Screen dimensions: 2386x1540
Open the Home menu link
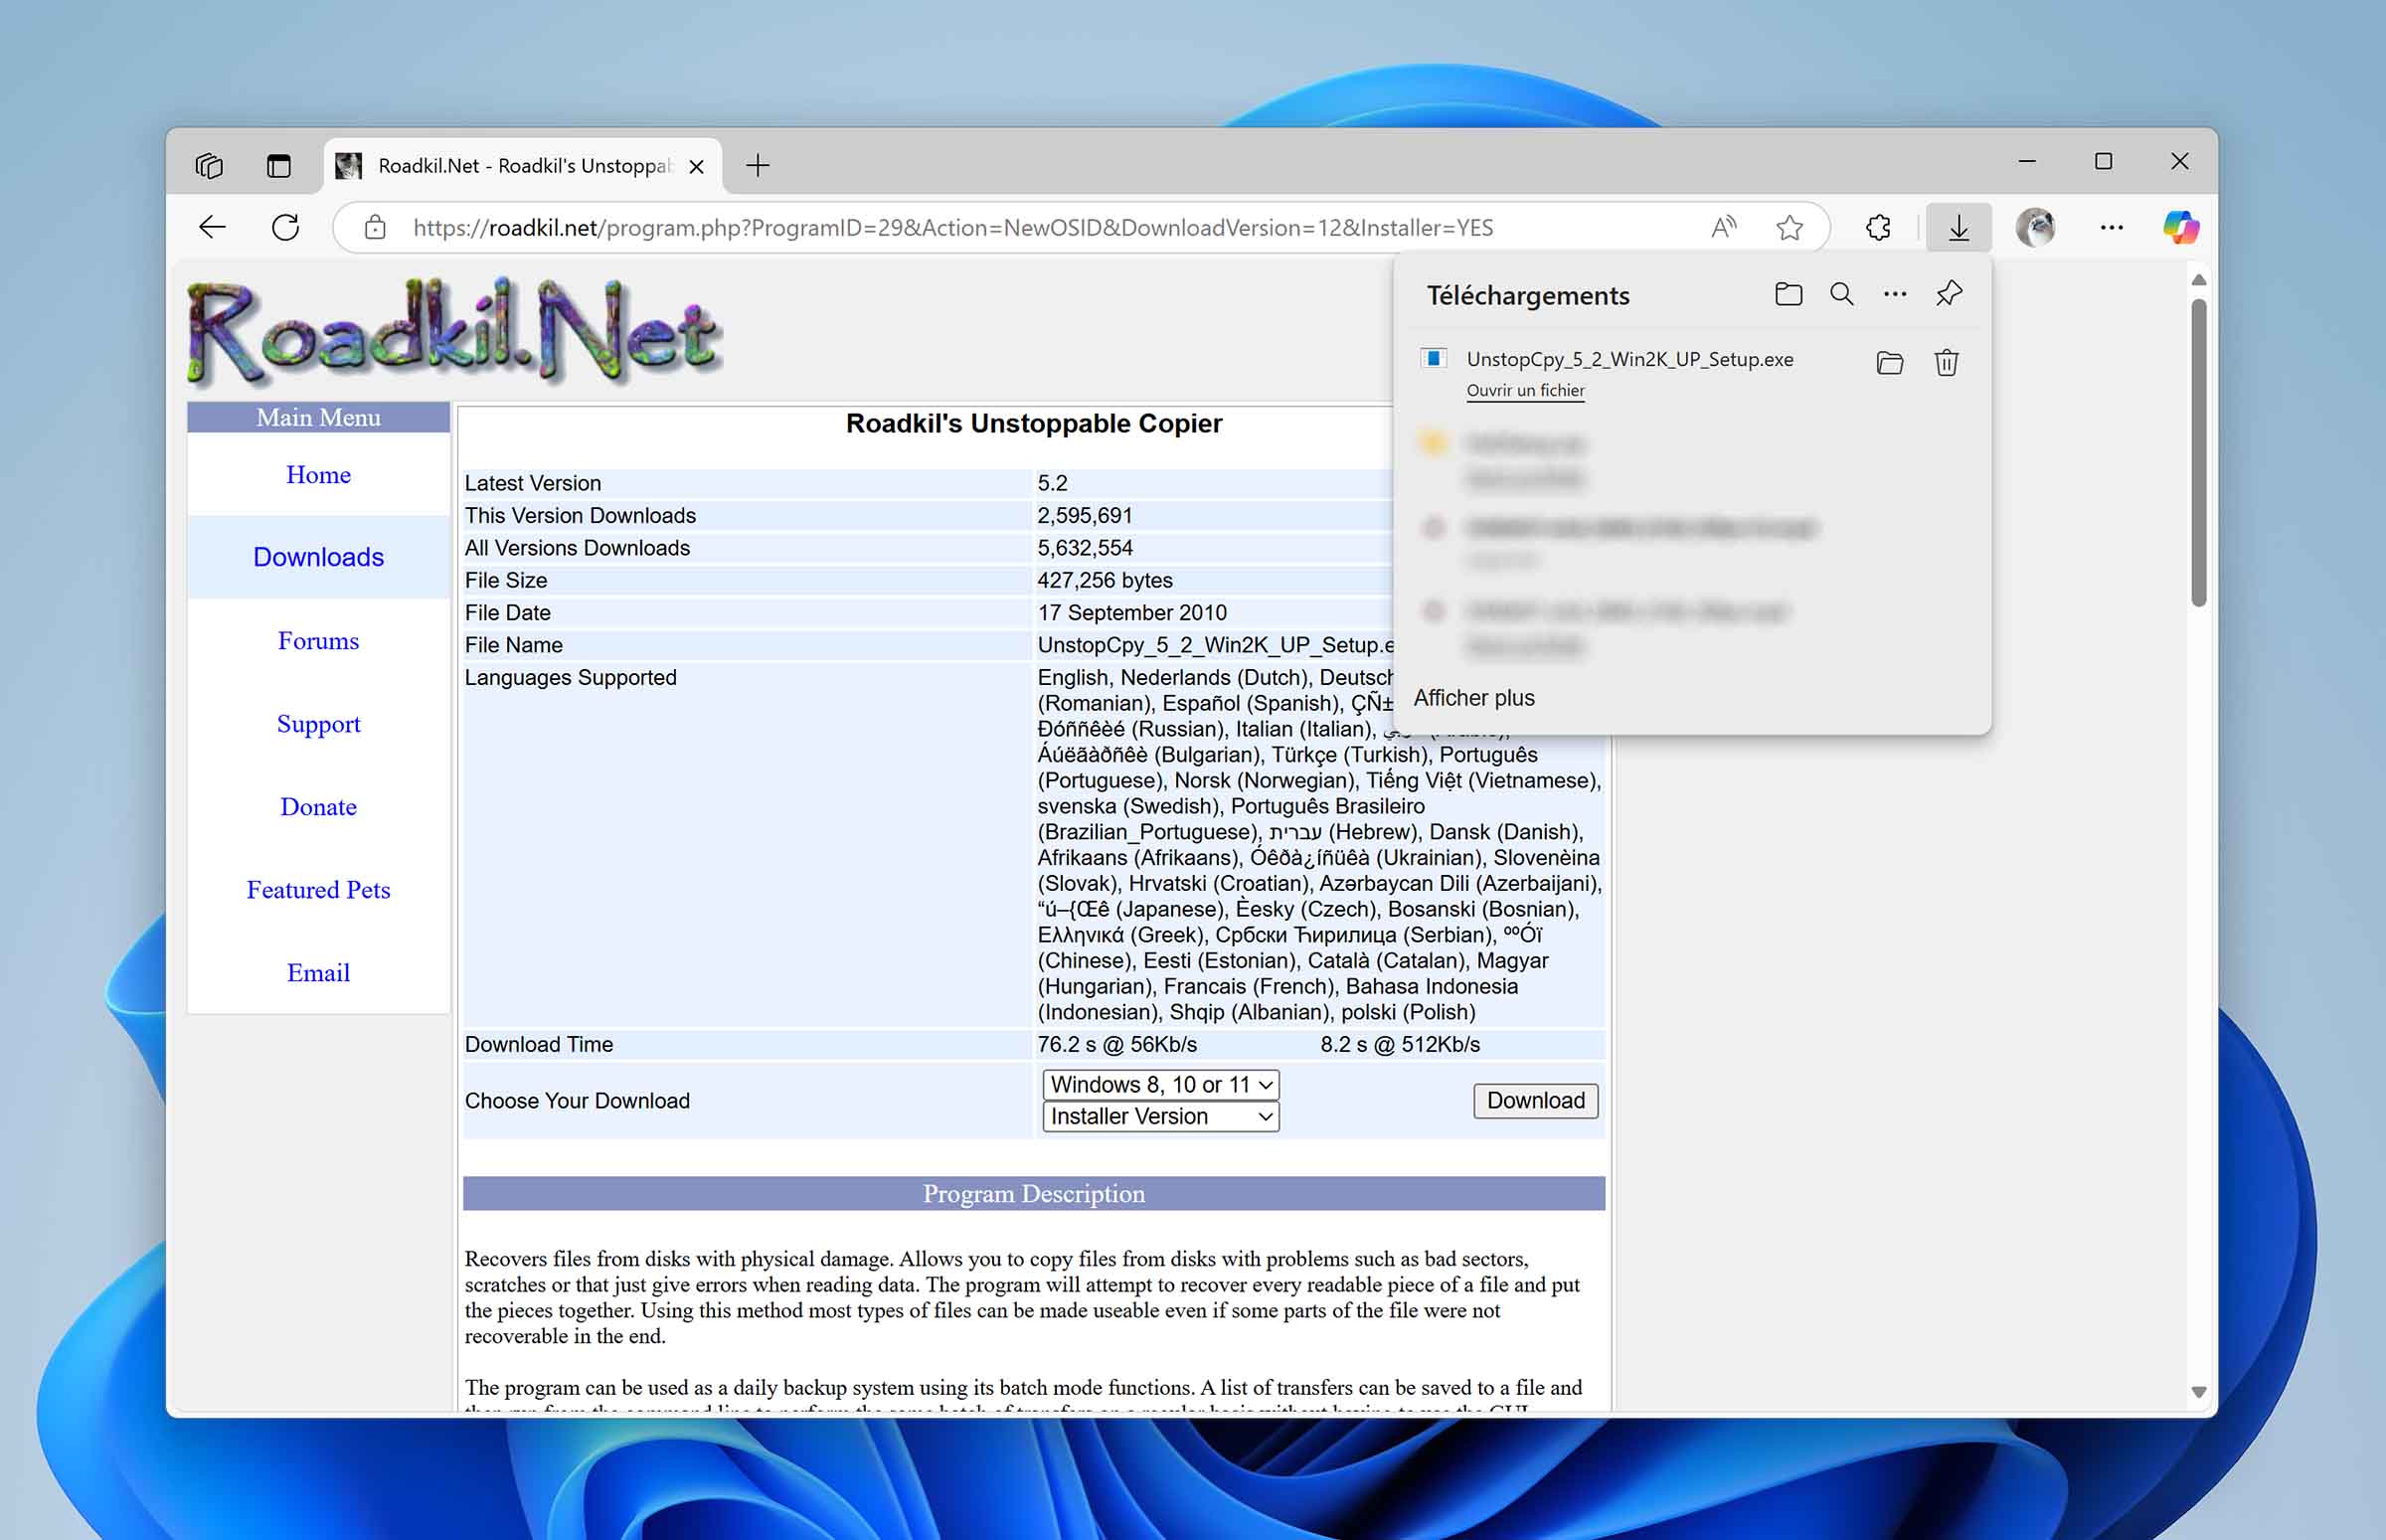[x=318, y=474]
